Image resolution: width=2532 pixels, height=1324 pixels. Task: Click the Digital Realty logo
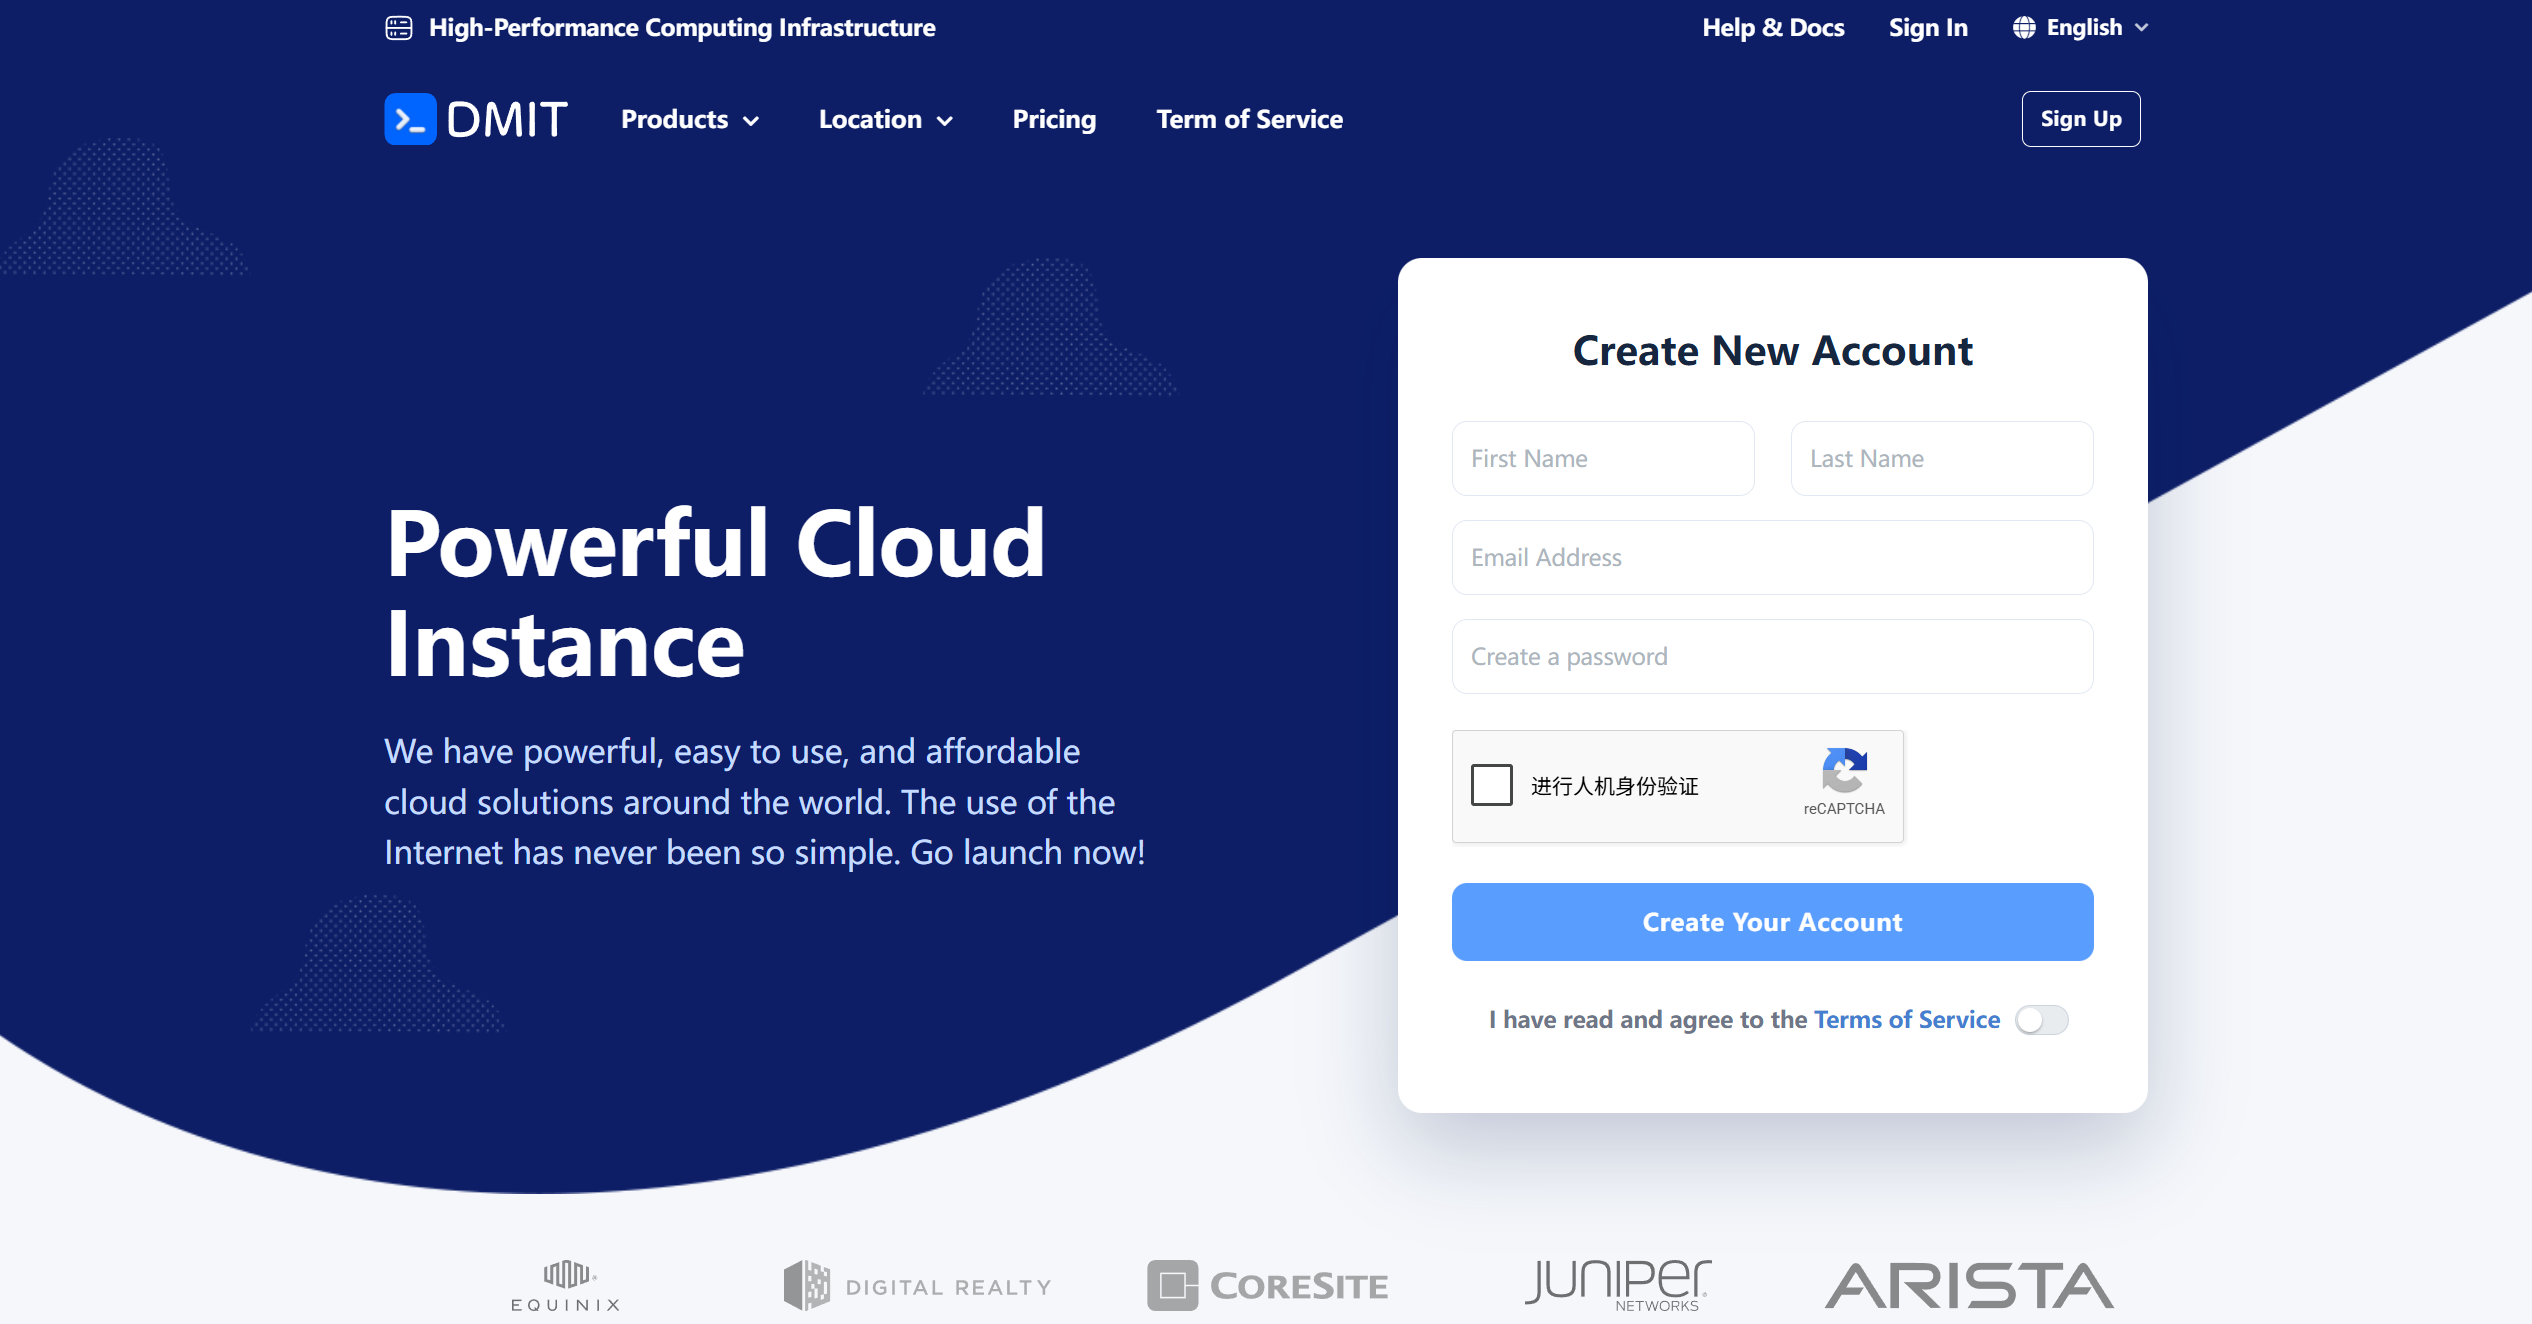click(x=917, y=1286)
